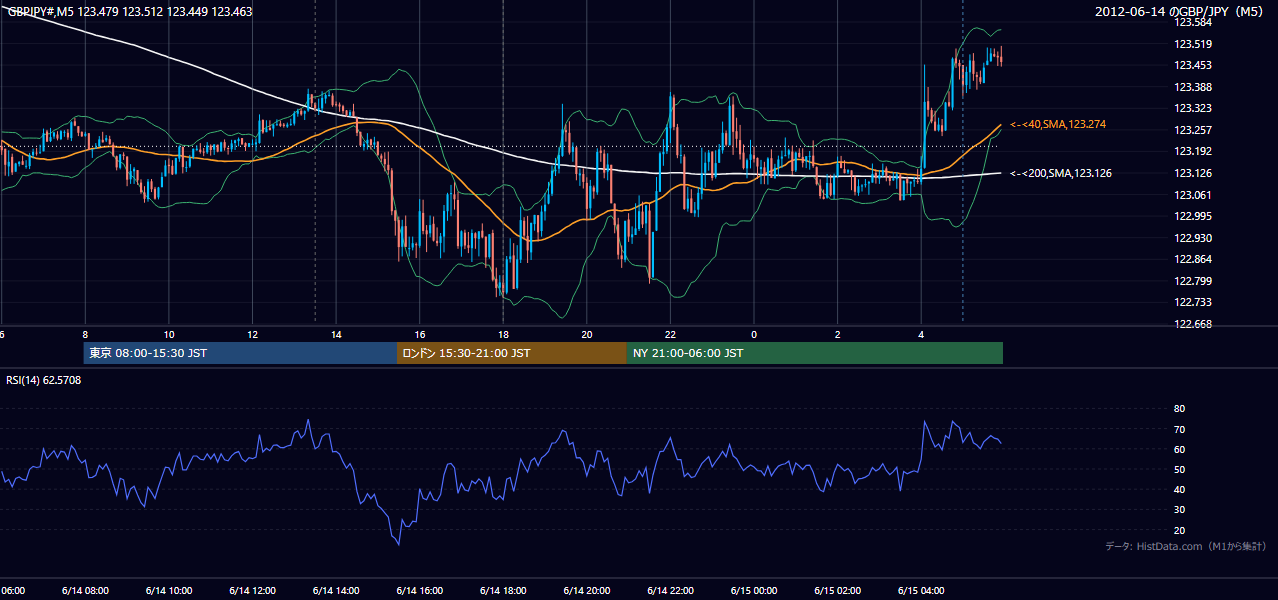Click hour label 2 under the price chart
This screenshot has width=1278, height=600.
coord(838,335)
